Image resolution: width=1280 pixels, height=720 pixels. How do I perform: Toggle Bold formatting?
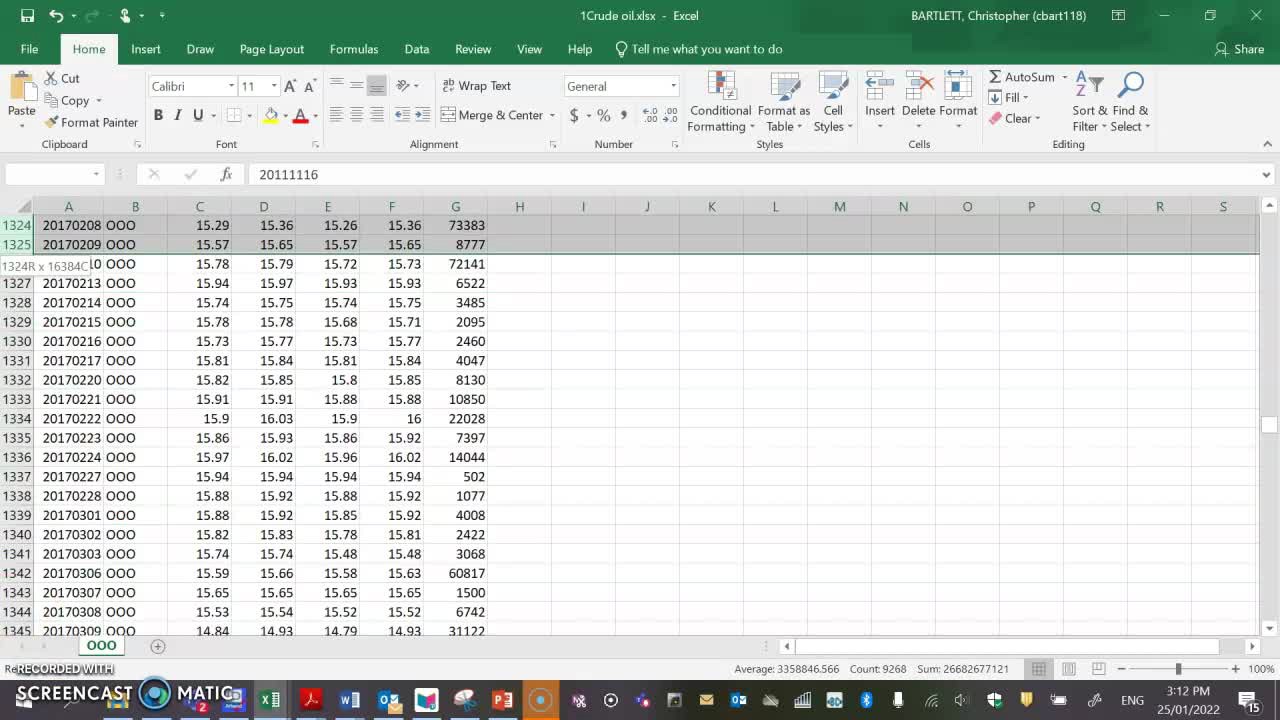click(x=158, y=115)
